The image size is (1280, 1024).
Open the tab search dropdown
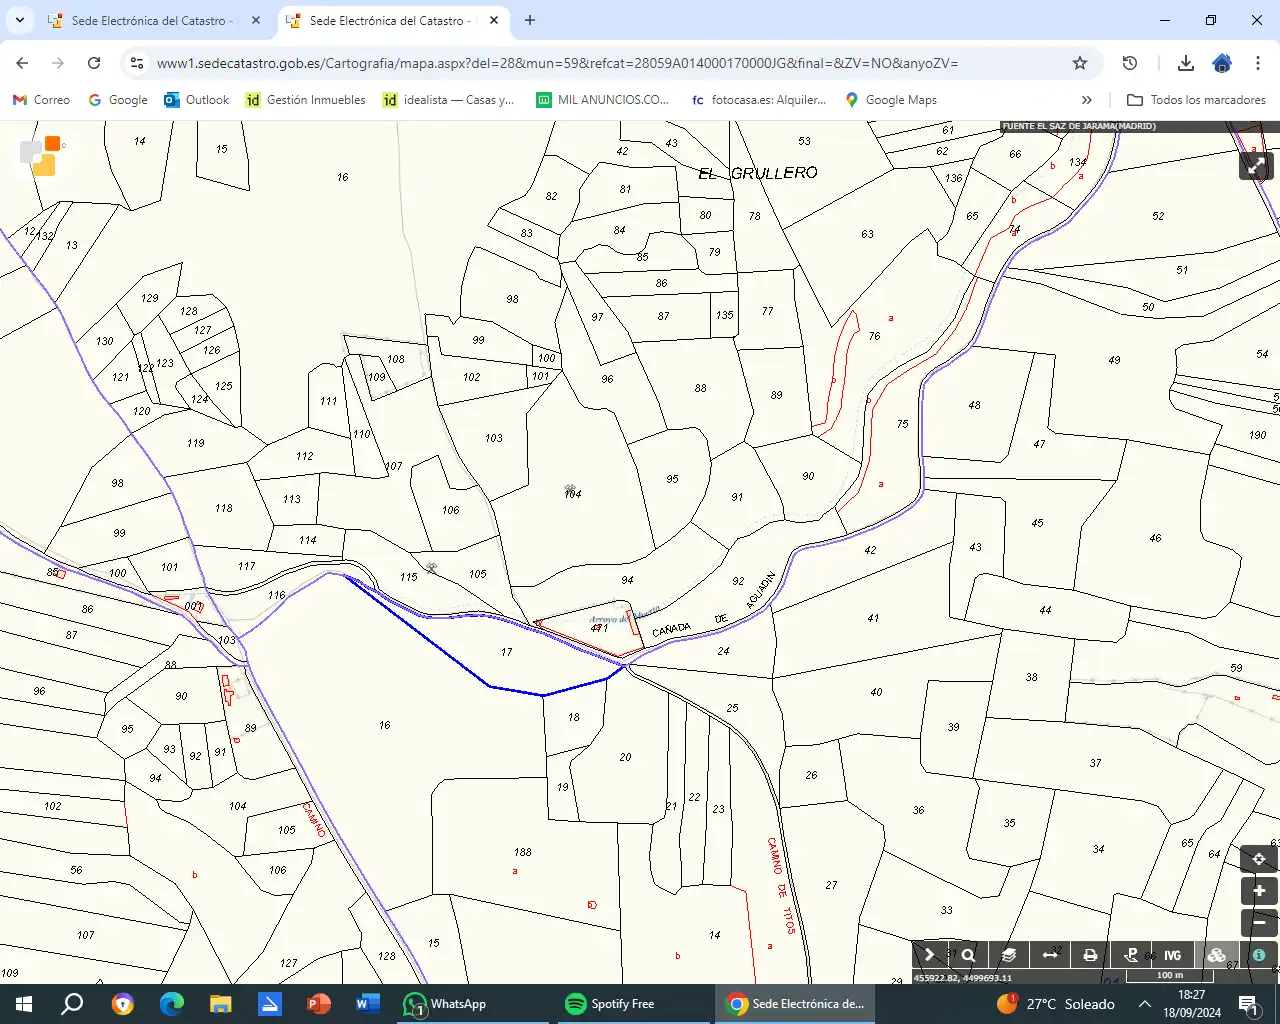coord(20,20)
